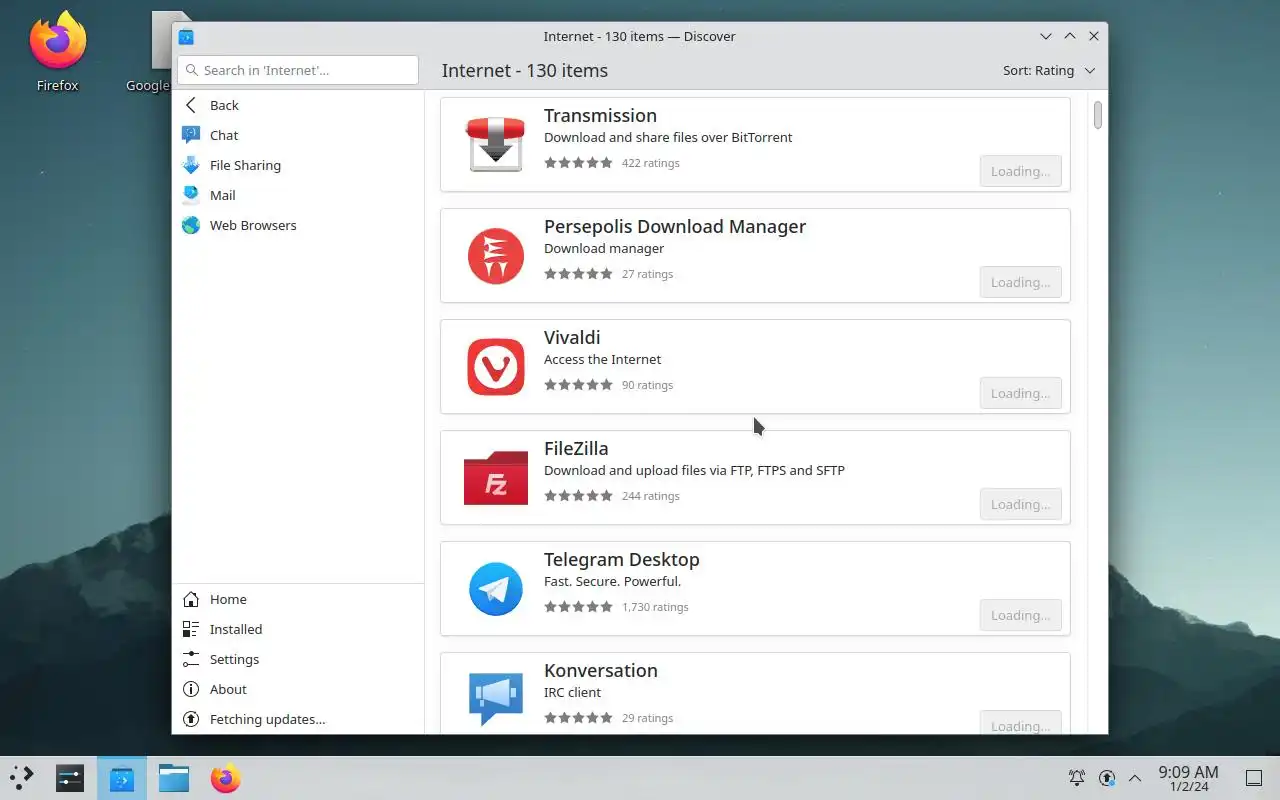Image resolution: width=1280 pixels, height=800 pixels.
Task: Click the About info icon
Action: pyautogui.click(x=191, y=689)
